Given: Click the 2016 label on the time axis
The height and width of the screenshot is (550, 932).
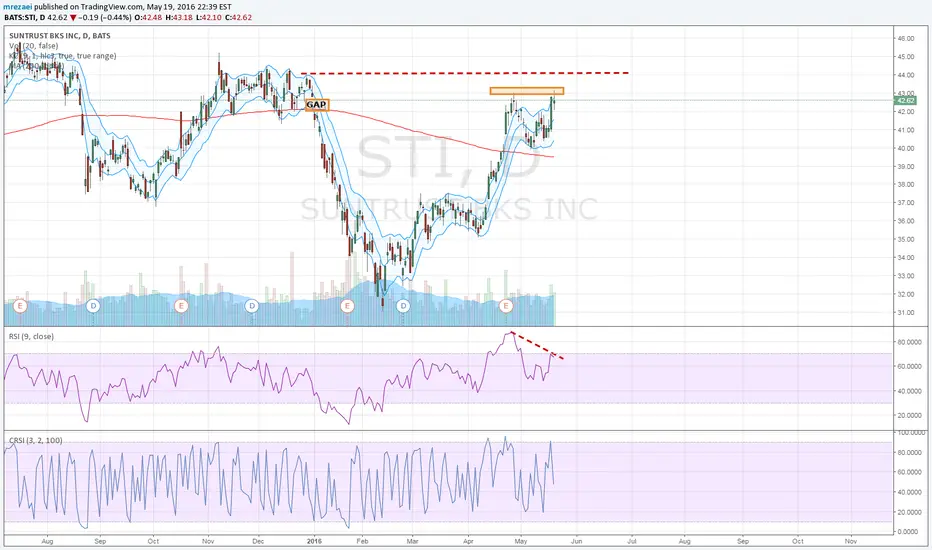Looking at the screenshot, I should (314, 542).
